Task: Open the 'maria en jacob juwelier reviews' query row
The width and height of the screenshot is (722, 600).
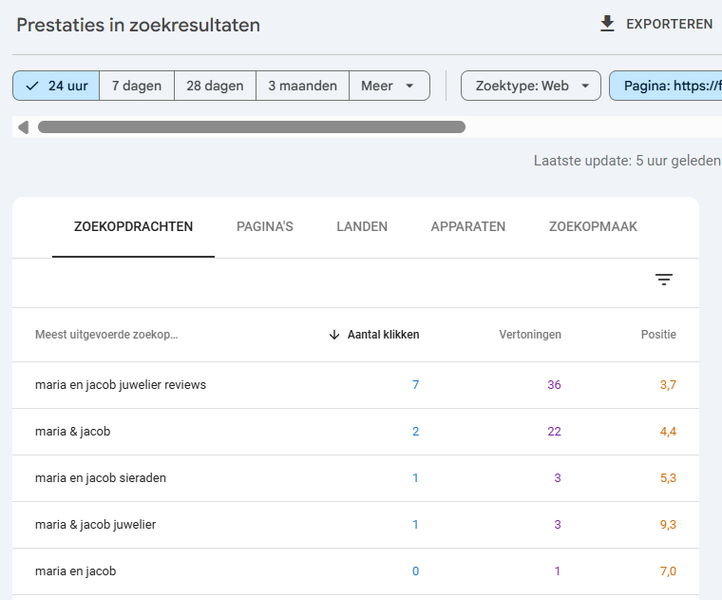Action: point(121,385)
